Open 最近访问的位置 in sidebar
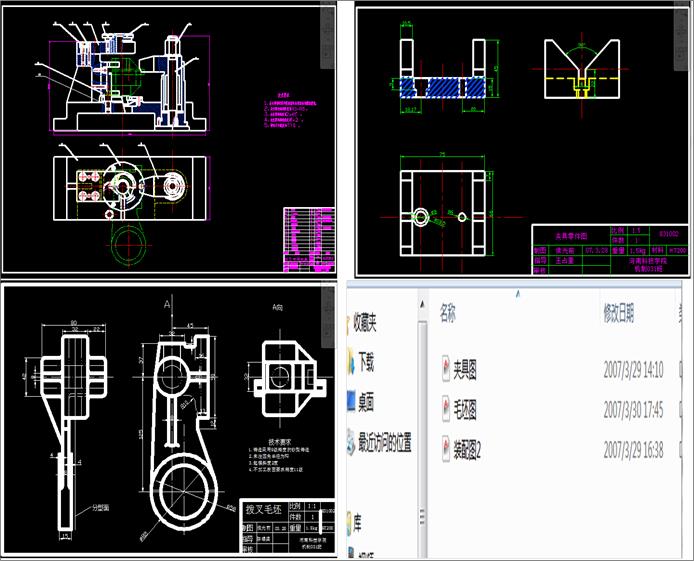This screenshot has height=561, width=694. (385, 441)
